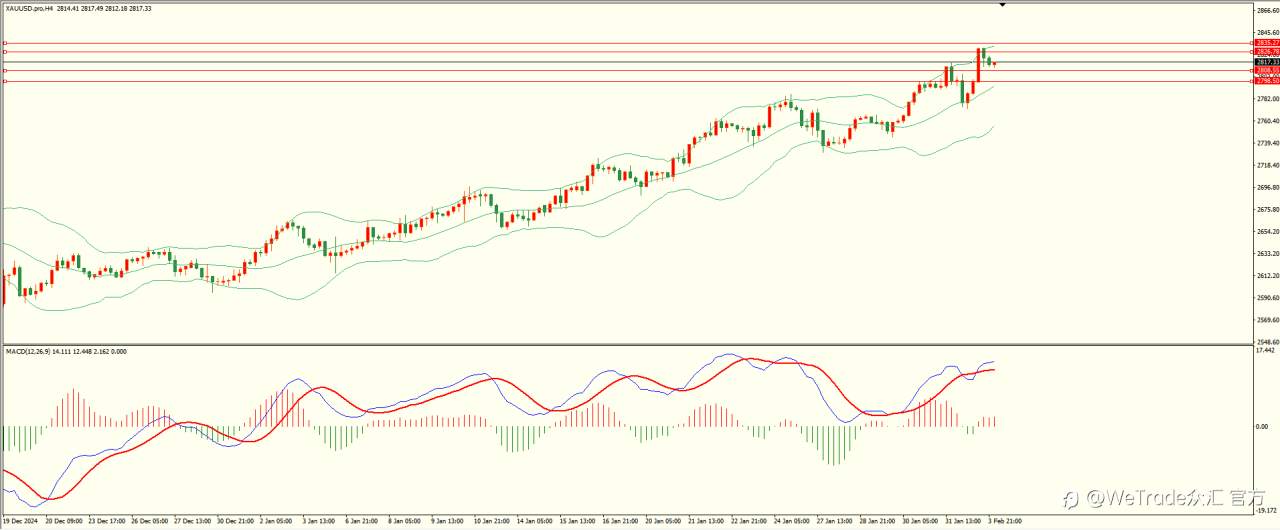The width and height of the screenshot is (1280, 530).
Task: Click the MACD scale value 17.442
Action: (1265, 351)
